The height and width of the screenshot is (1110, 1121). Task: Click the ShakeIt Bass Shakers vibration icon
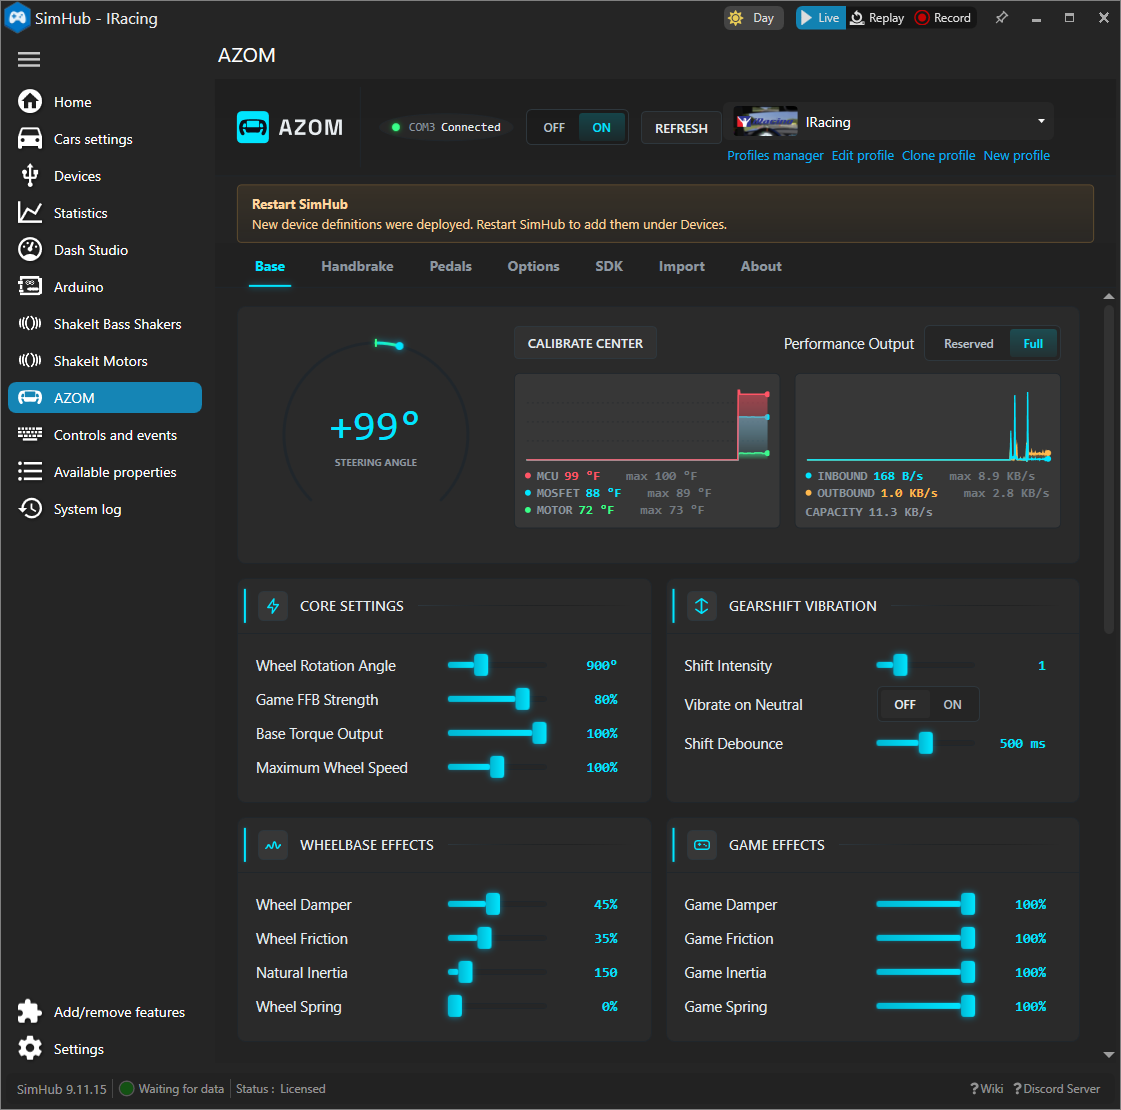tap(30, 324)
